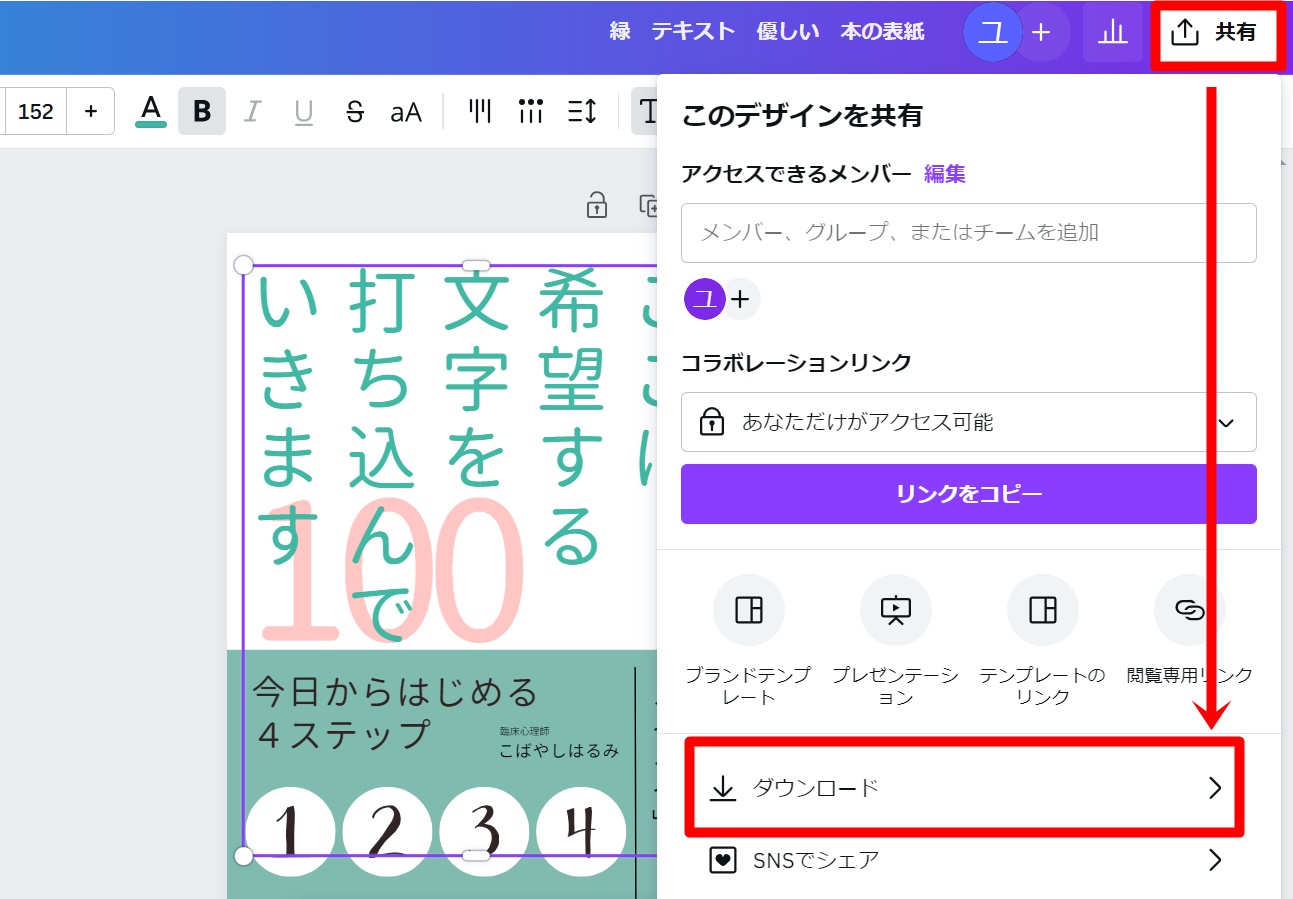The height and width of the screenshot is (899, 1293).
Task: Click circle number 3 on canvas
Action: click(484, 832)
